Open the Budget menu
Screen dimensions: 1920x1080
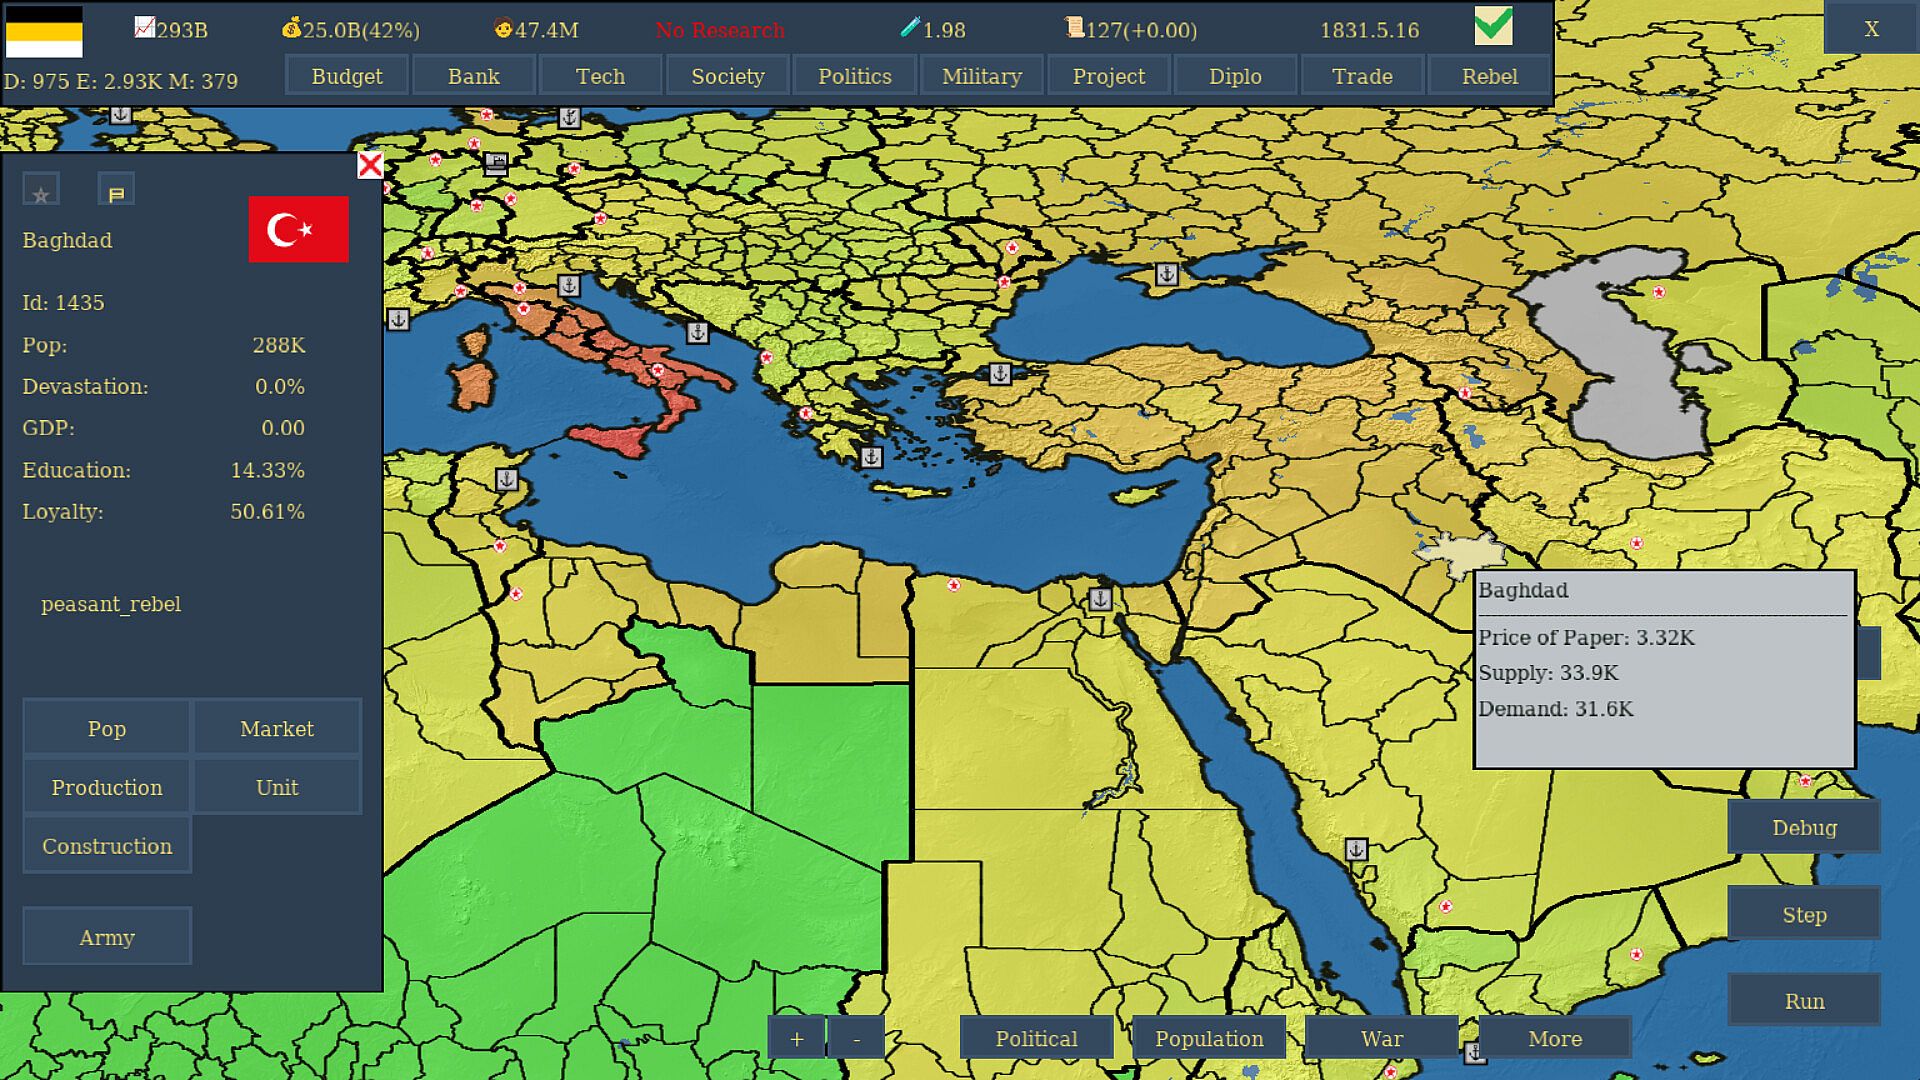(346, 76)
